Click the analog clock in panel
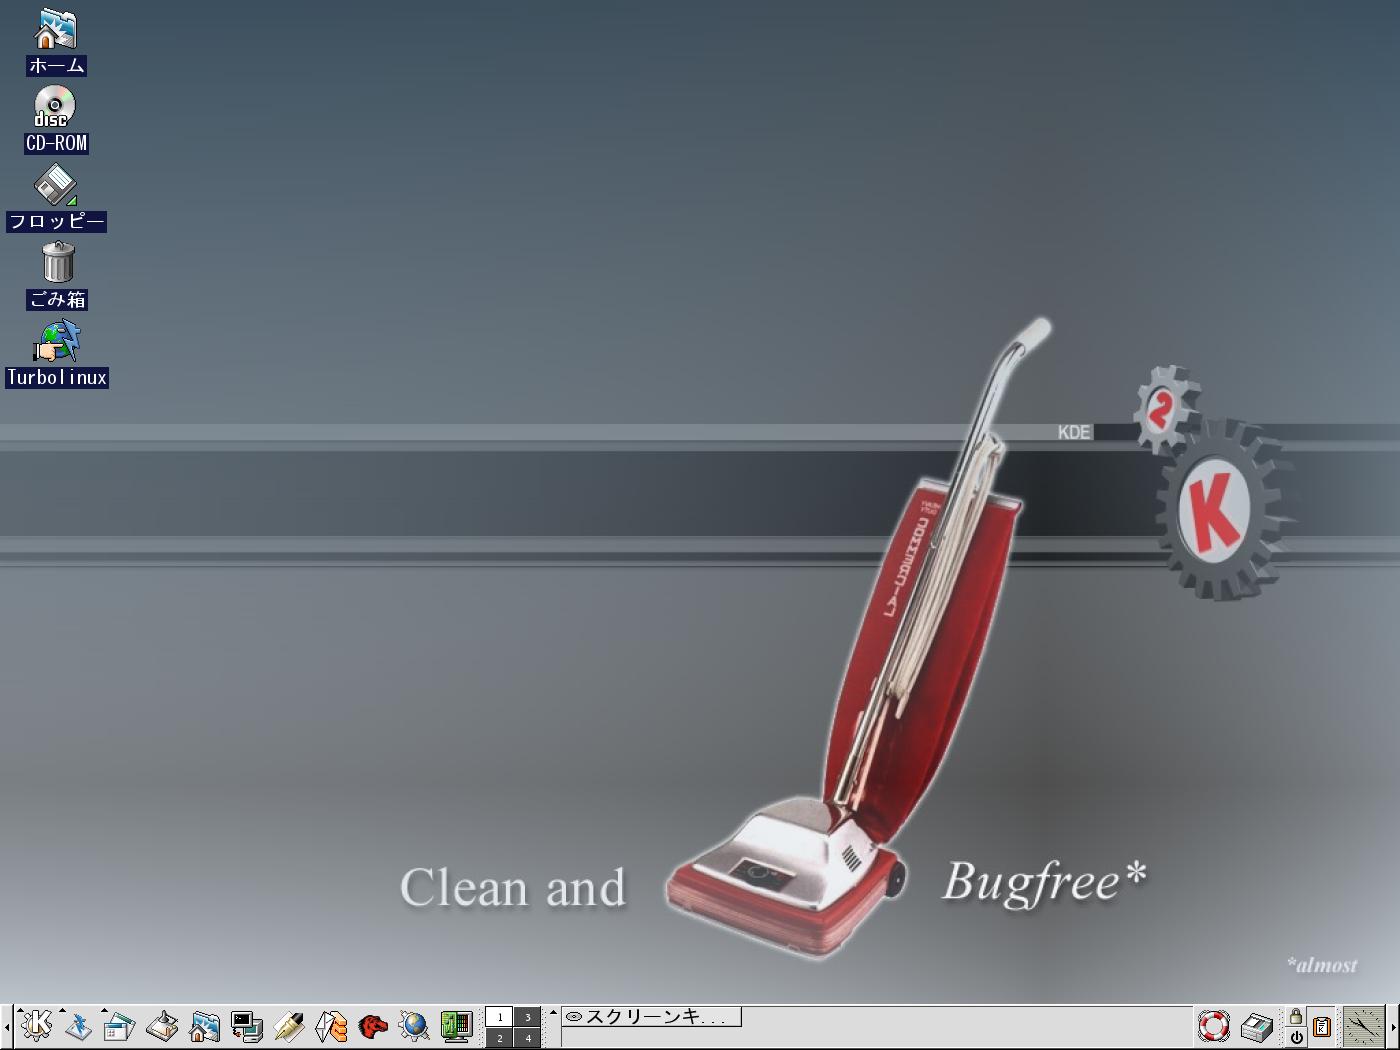The image size is (1400, 1050). coord(1362,1026)
